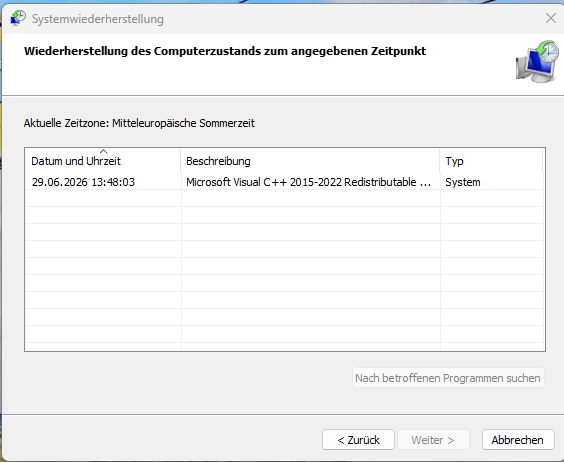
Task: Close the Systemwiederherstellung dialog
Action: tap(551, 18)
